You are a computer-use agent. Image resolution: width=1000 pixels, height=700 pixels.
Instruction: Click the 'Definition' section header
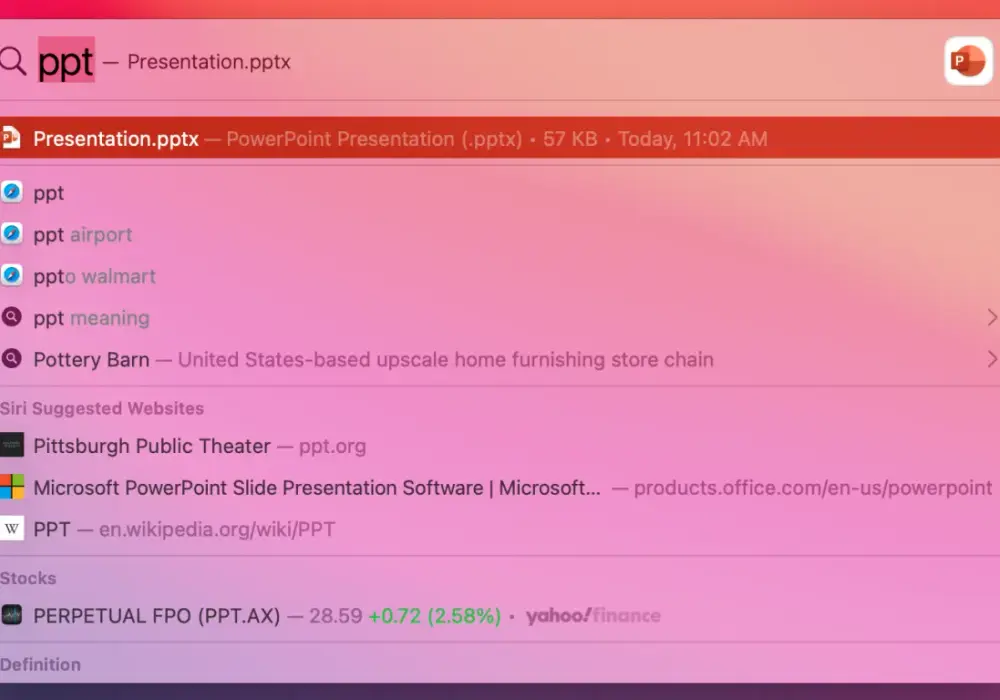40,664
